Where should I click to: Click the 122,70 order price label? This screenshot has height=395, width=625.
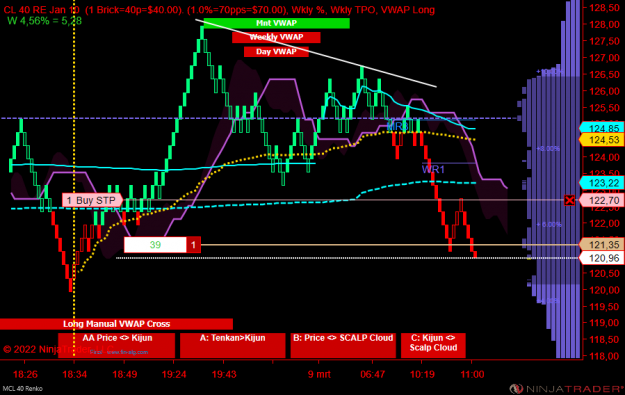(602, 200)
